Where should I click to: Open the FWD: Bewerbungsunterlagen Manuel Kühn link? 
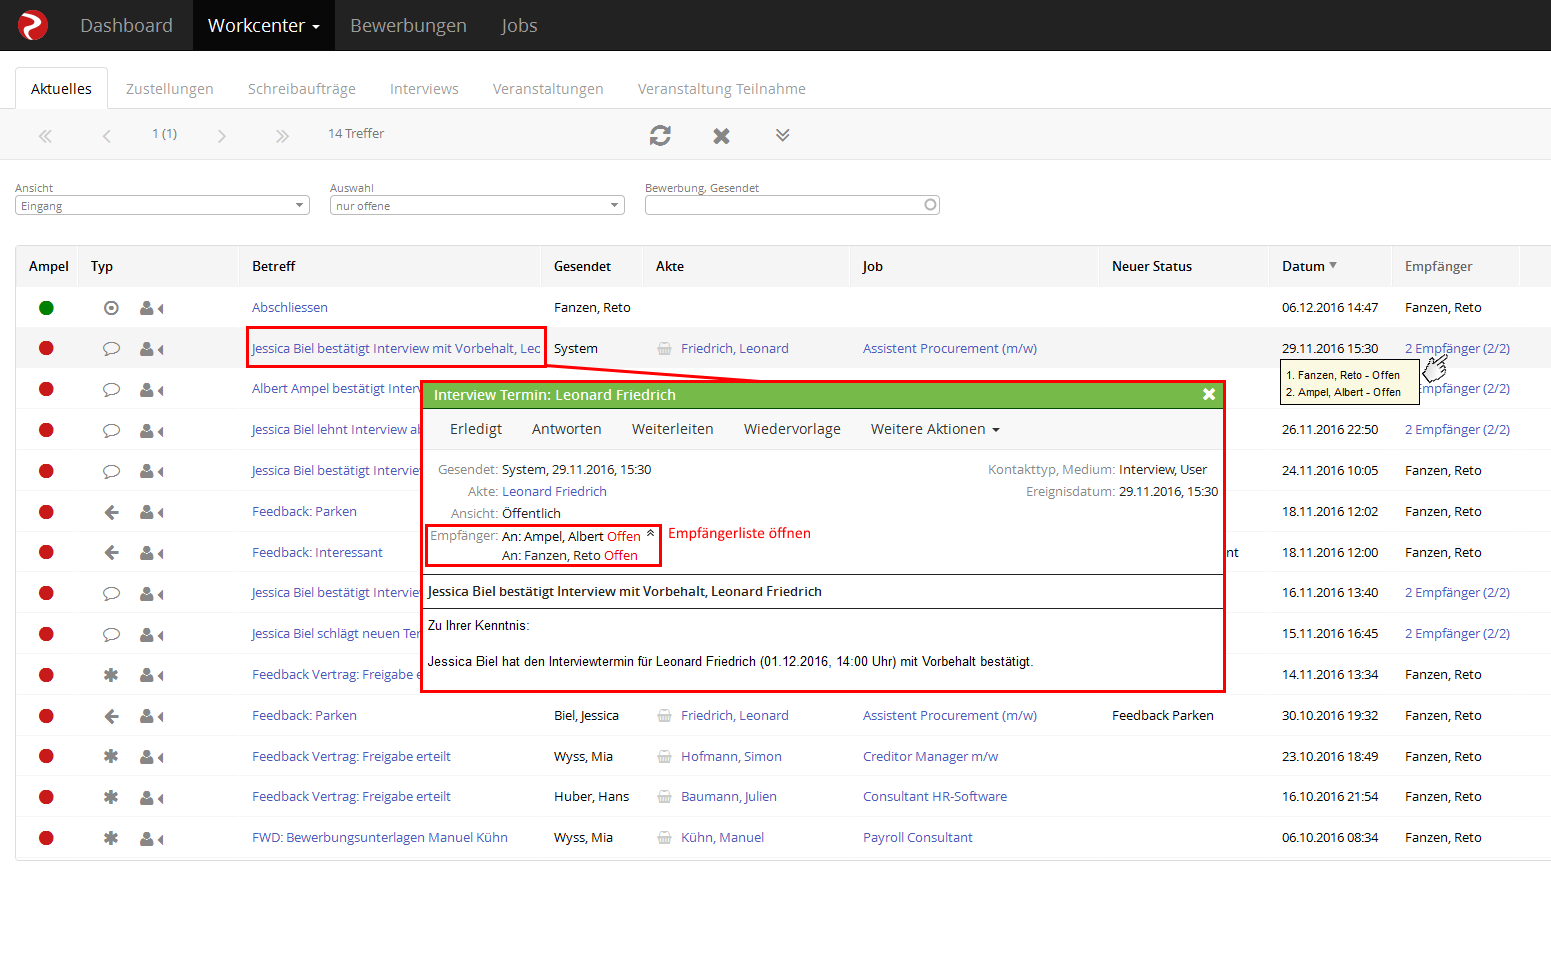[380, 838]
